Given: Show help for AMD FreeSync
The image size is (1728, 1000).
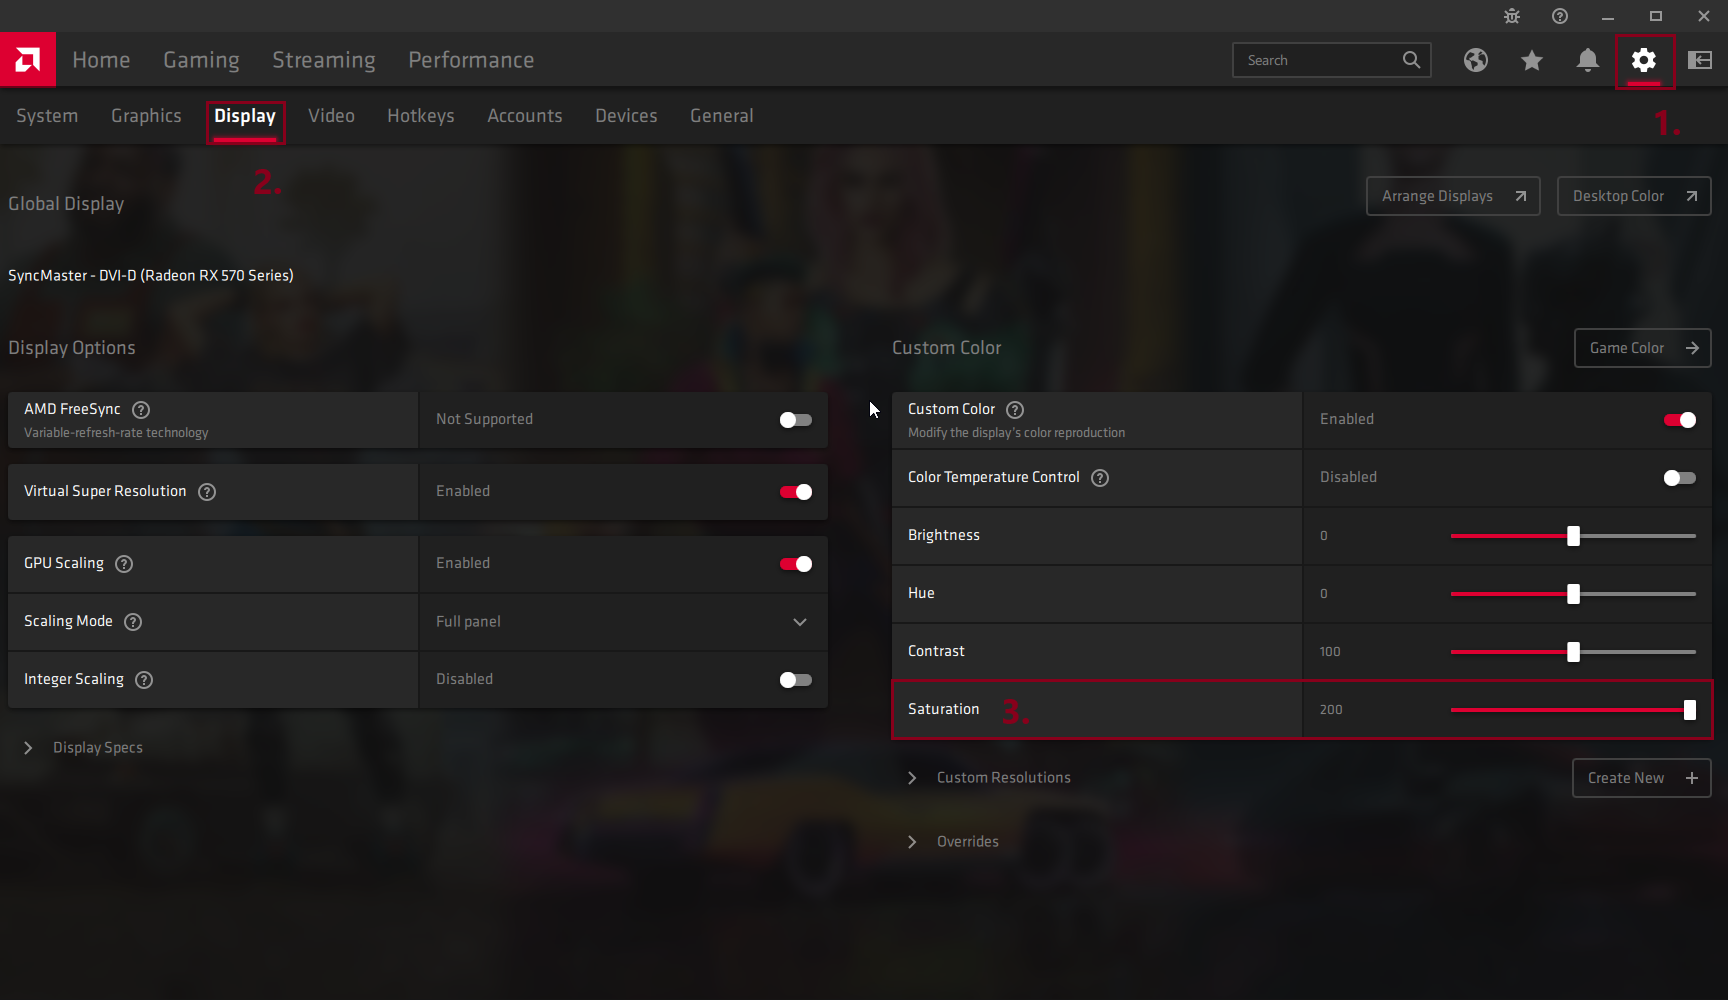Looking at the screenshot, I should (x=141, y=409).
